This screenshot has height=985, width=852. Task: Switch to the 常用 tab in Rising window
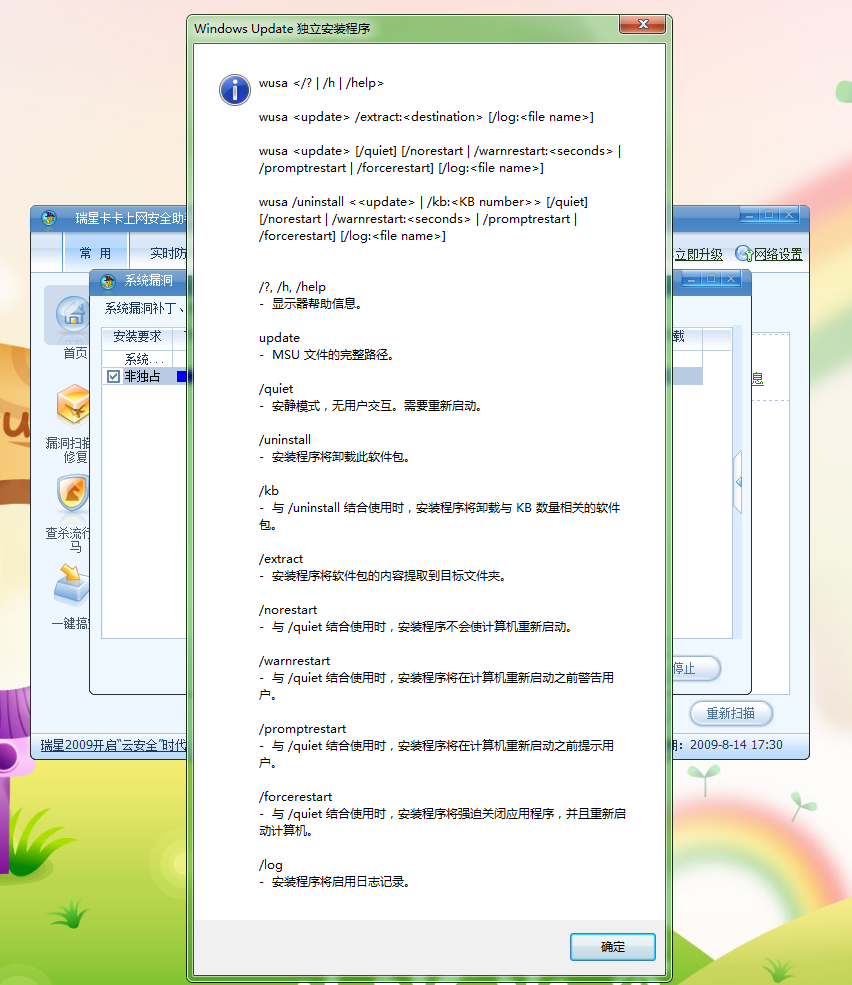(x=96, y=253)
